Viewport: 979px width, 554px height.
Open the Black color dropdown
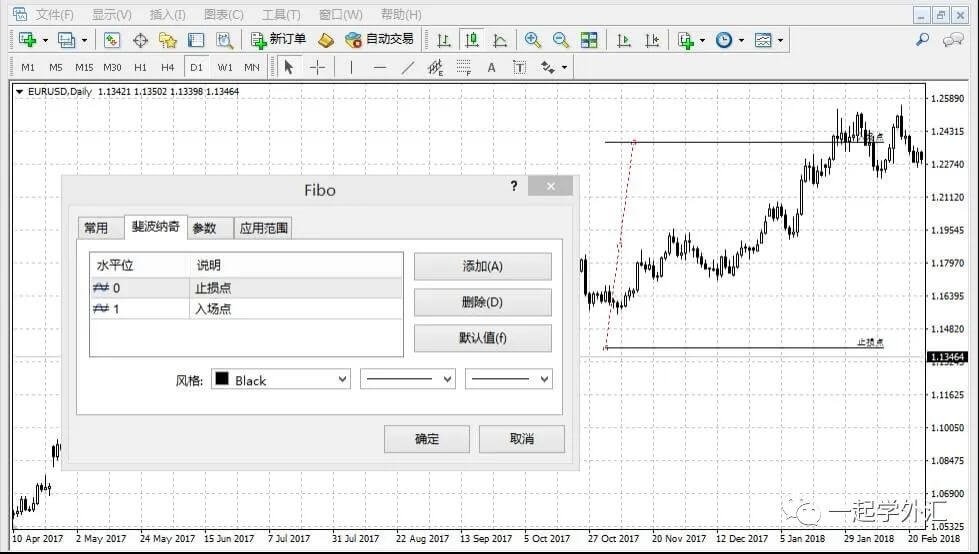(x=281, y=379)
